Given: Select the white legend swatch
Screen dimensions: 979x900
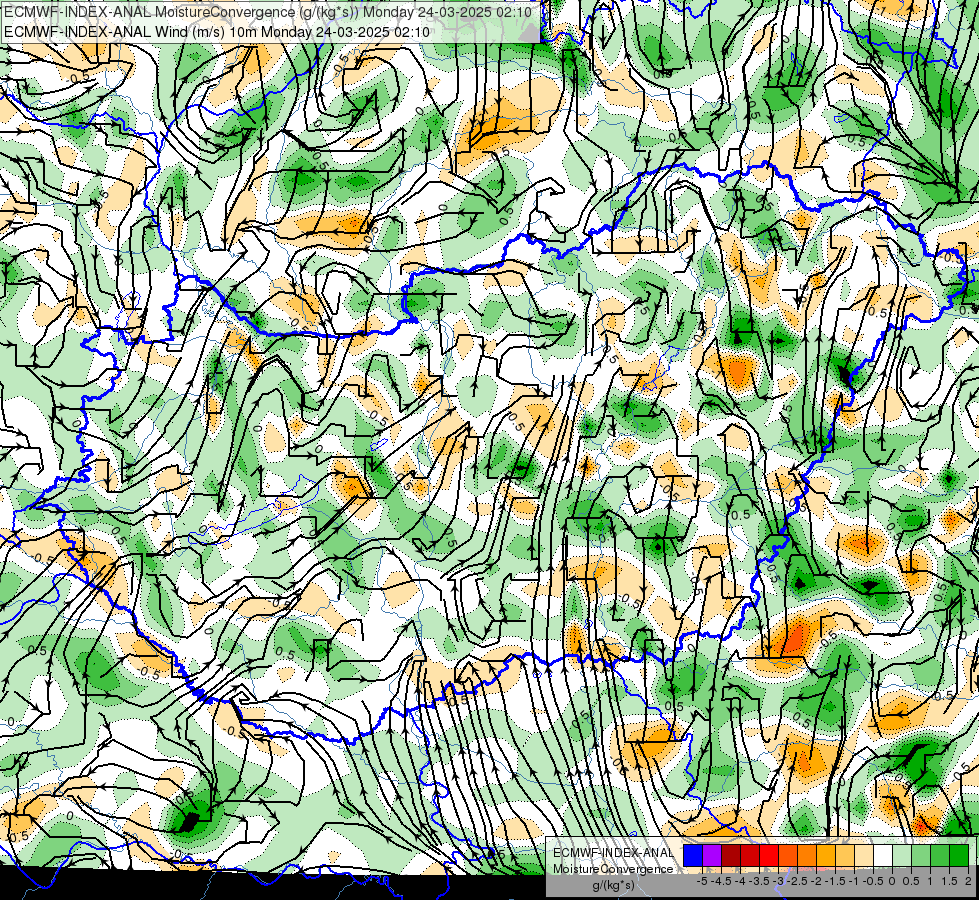Looking at the screenshot, I should (883, 856).
